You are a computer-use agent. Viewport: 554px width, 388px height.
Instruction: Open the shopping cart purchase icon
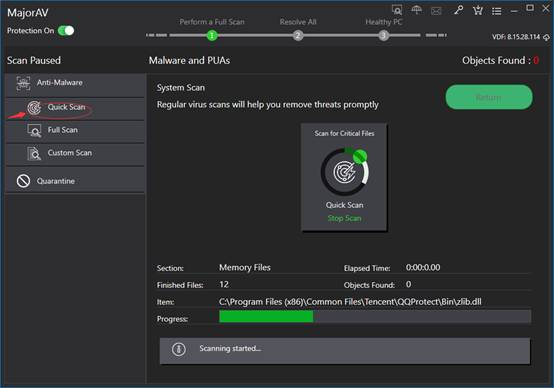pos(478,11)
